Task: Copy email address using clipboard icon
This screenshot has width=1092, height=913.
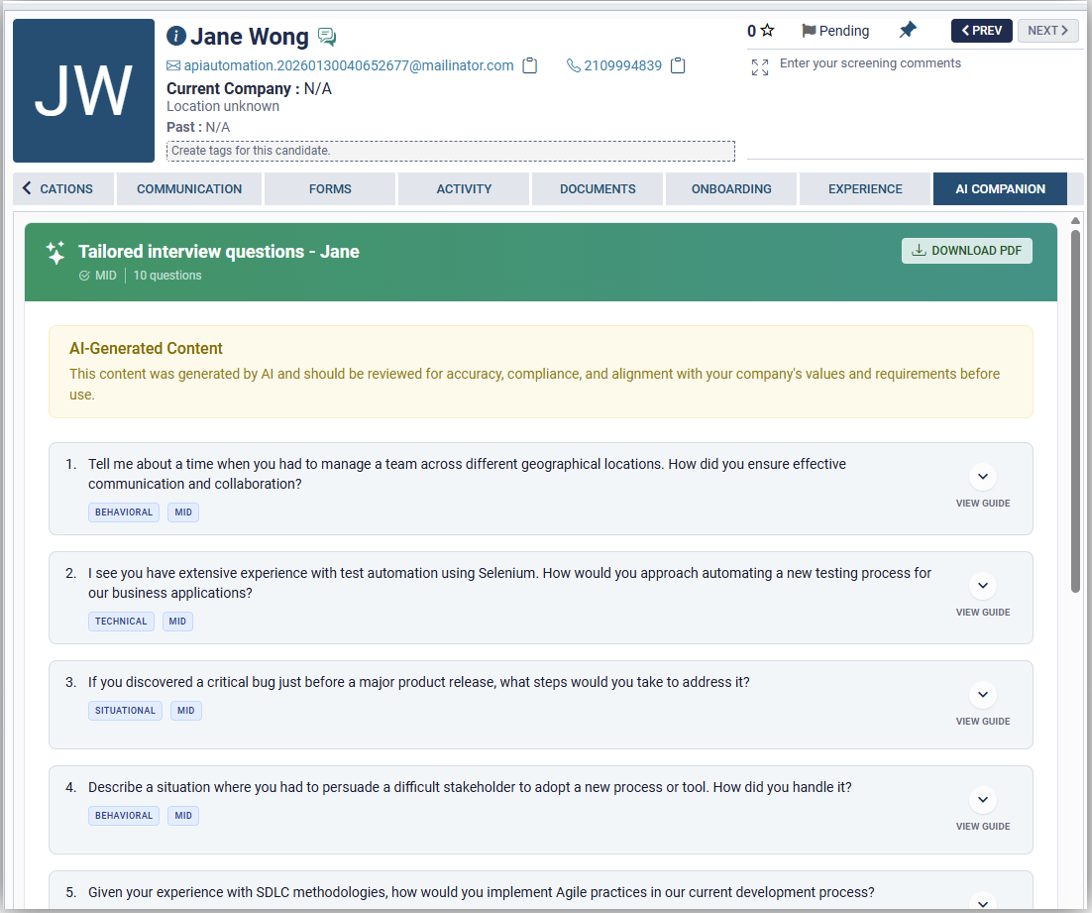Action: 530,66
